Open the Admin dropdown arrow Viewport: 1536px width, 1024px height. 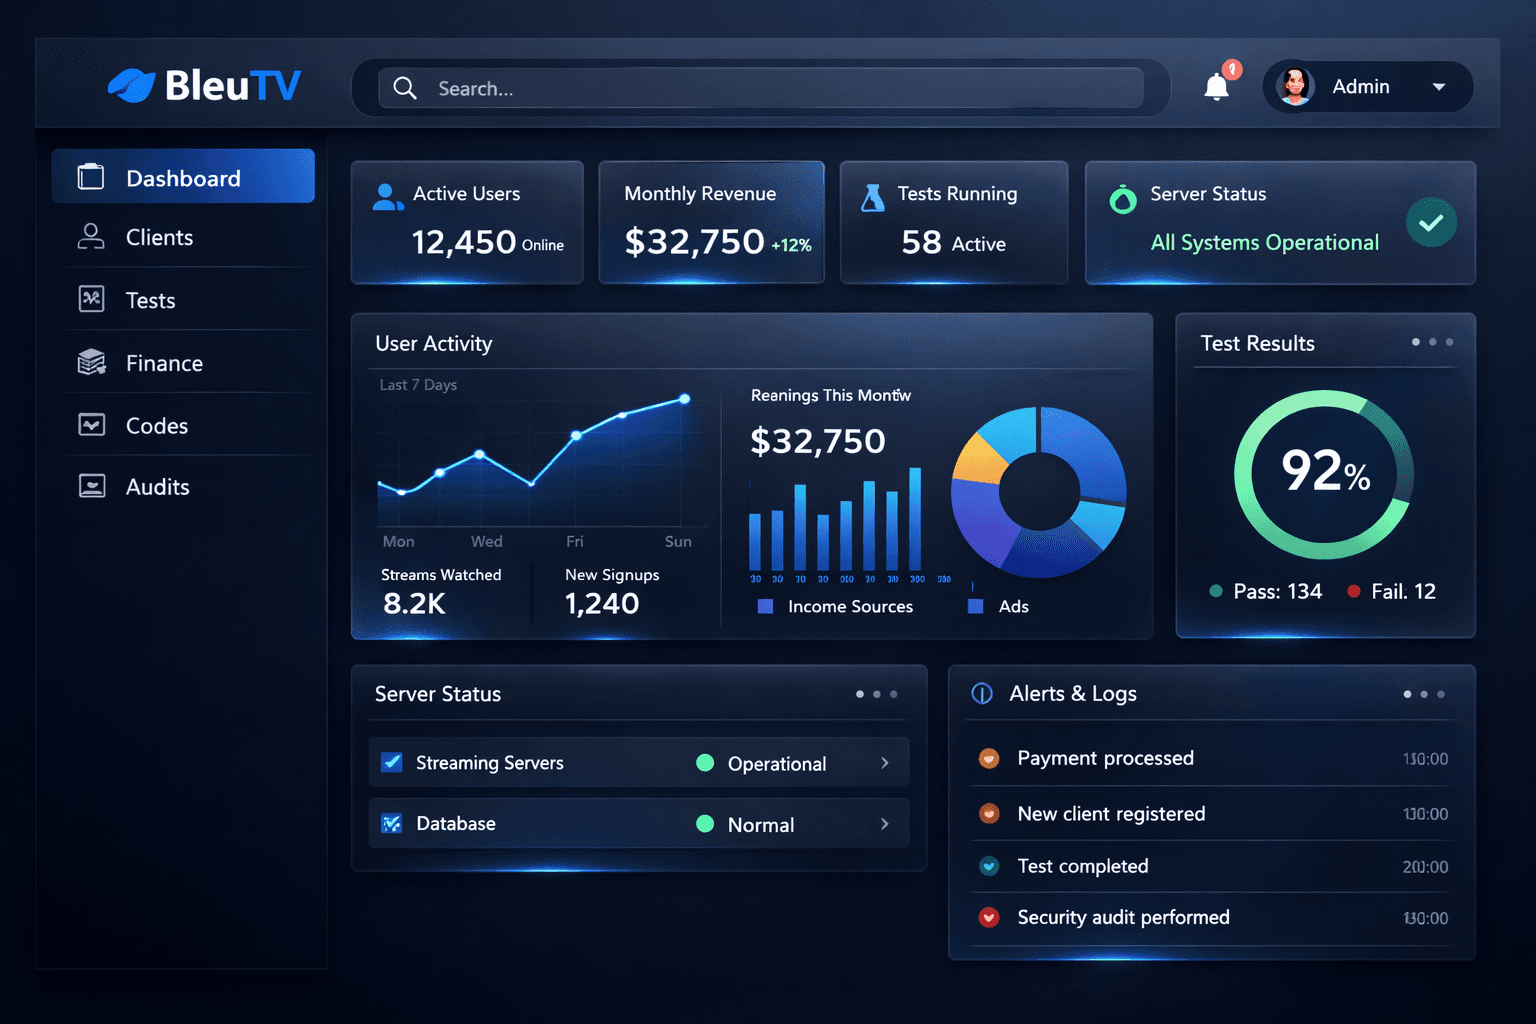[1439, 87]
